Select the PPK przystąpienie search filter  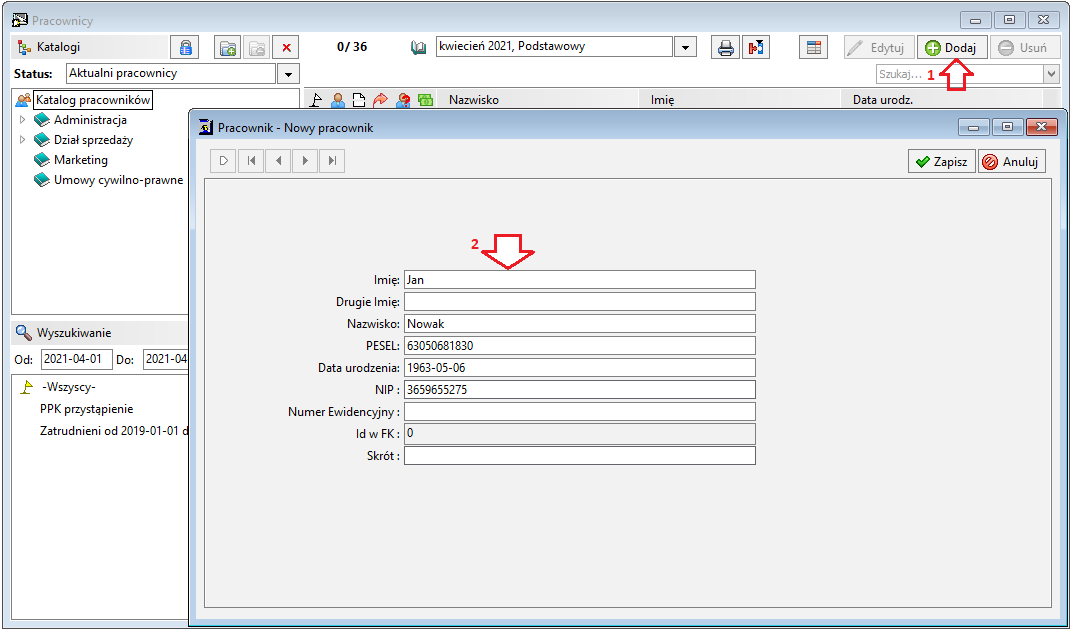coord(86,409)
